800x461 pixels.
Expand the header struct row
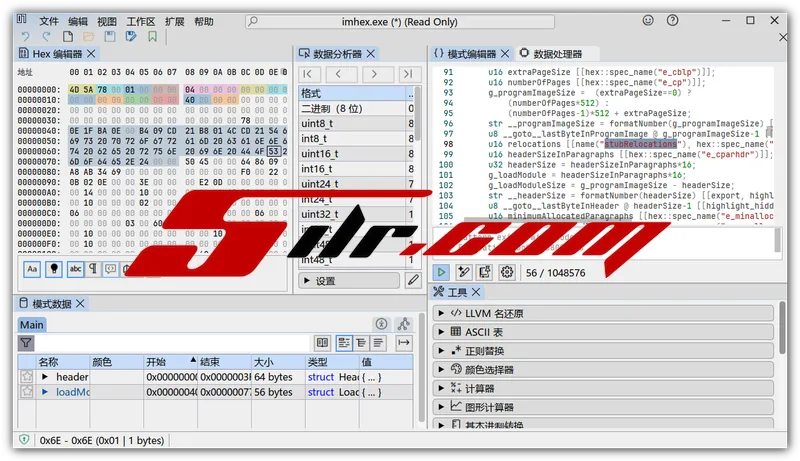pos(45,377)
